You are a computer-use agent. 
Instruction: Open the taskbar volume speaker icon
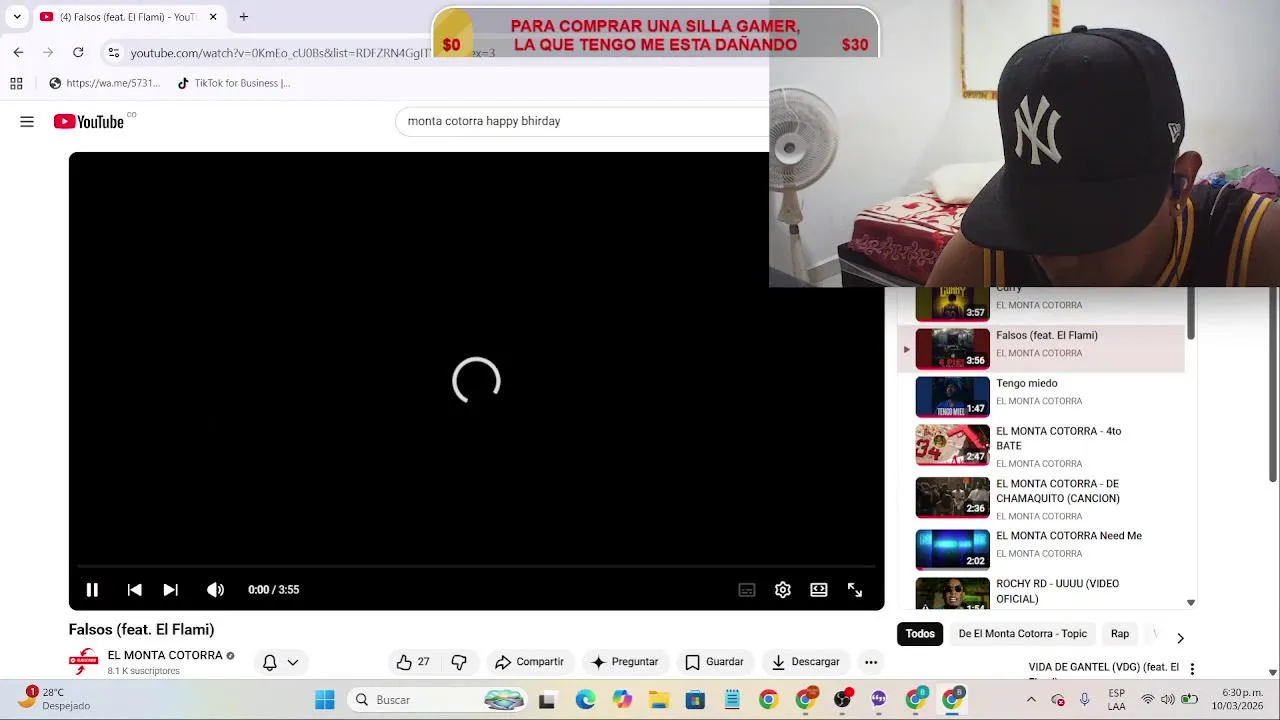pos(1168,699)
